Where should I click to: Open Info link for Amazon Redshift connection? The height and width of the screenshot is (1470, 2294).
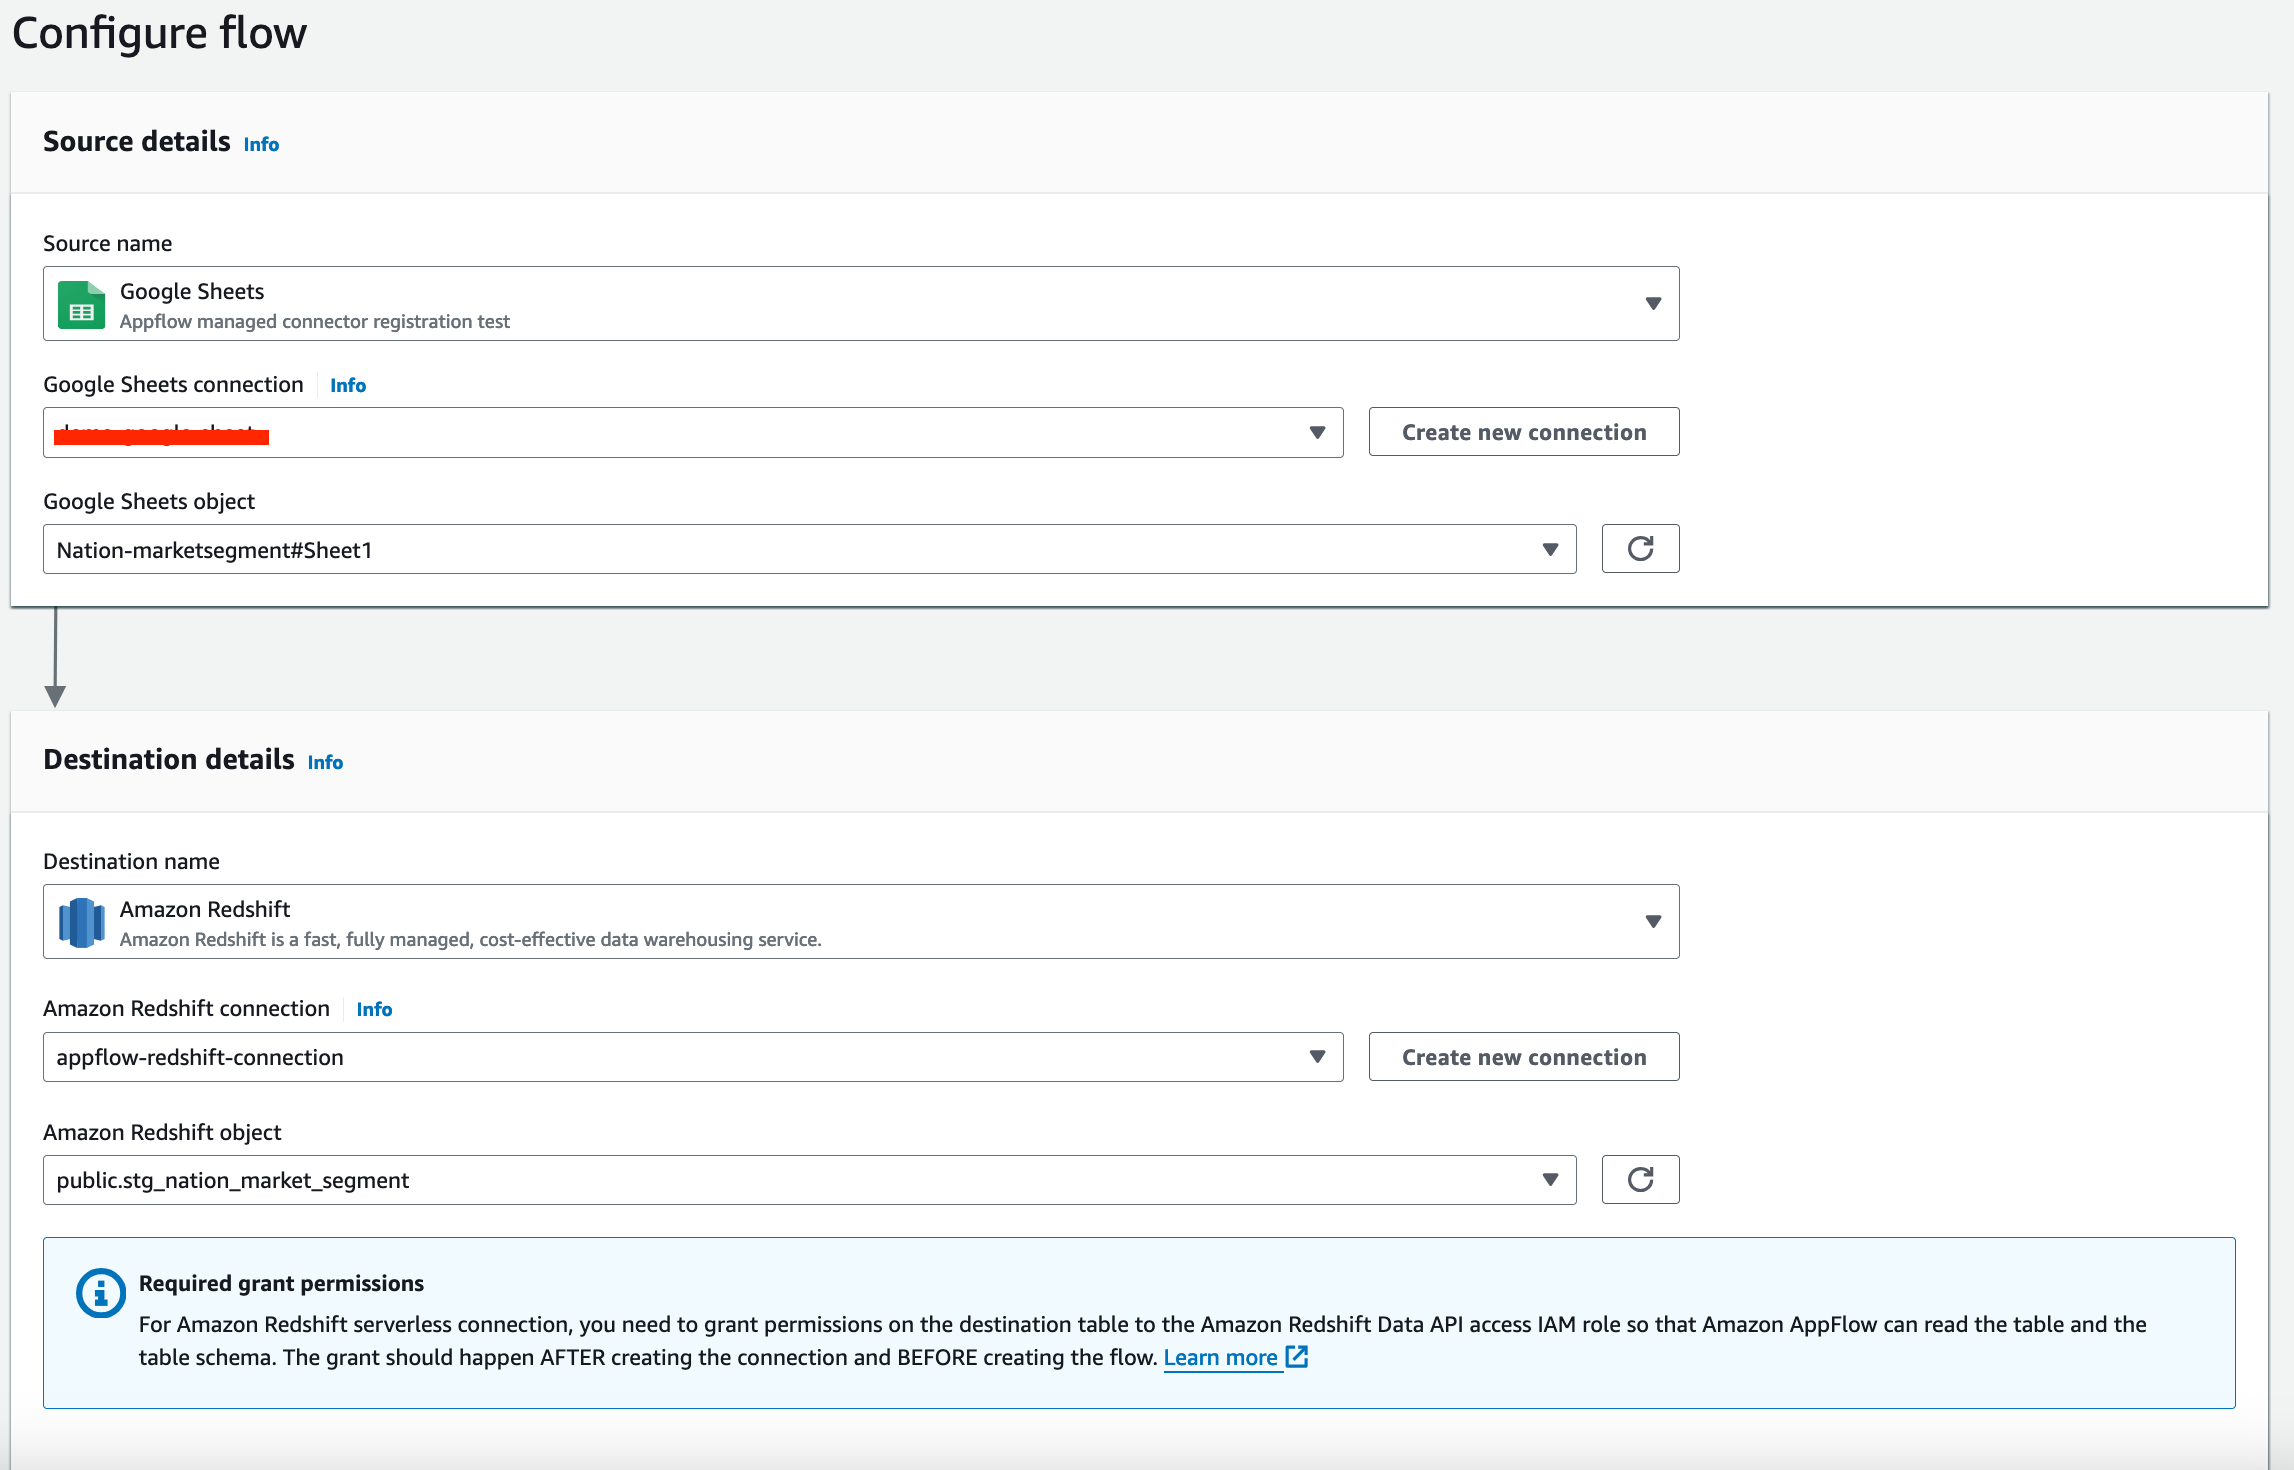point(374,1010)
